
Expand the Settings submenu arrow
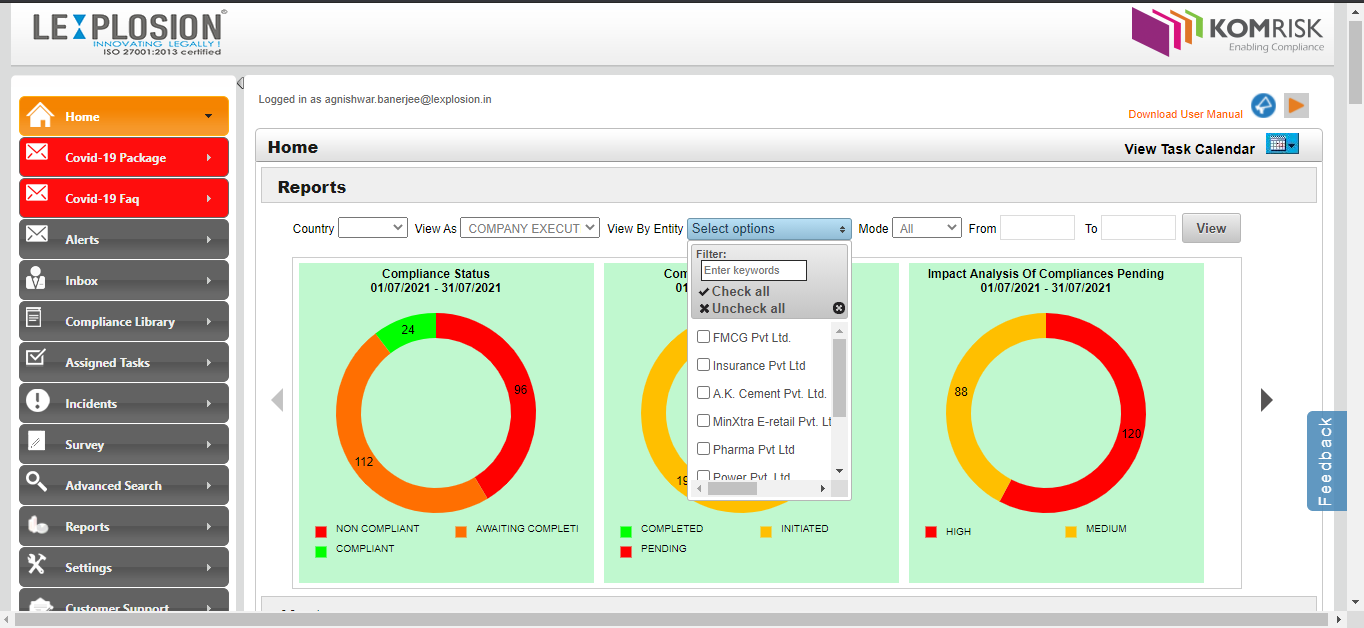(208, 567)
